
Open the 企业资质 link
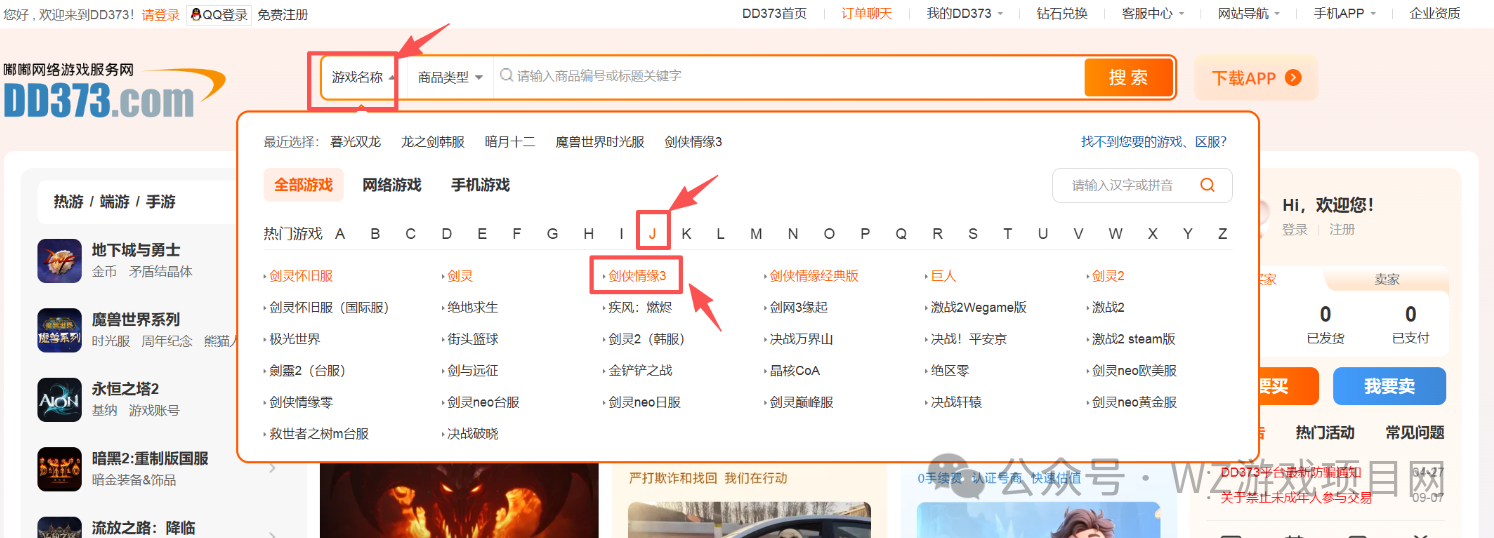[1435, 13]
